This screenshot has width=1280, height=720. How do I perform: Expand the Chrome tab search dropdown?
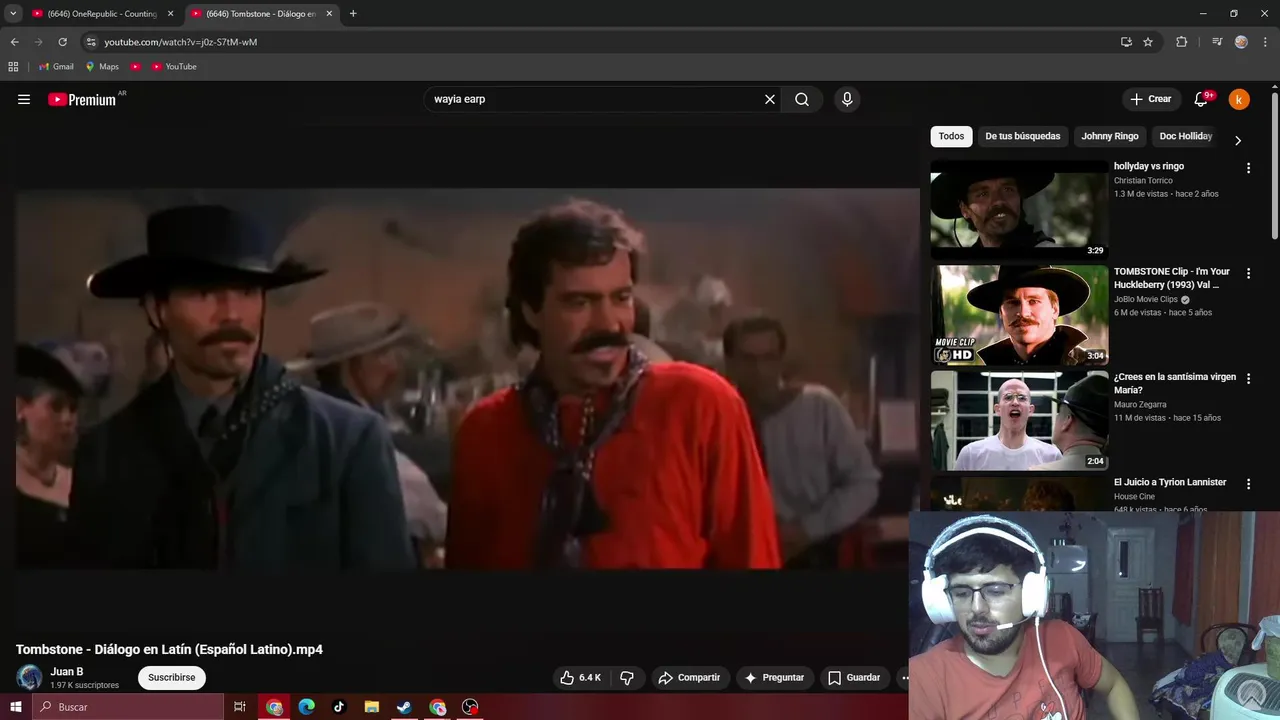[13, 14]
